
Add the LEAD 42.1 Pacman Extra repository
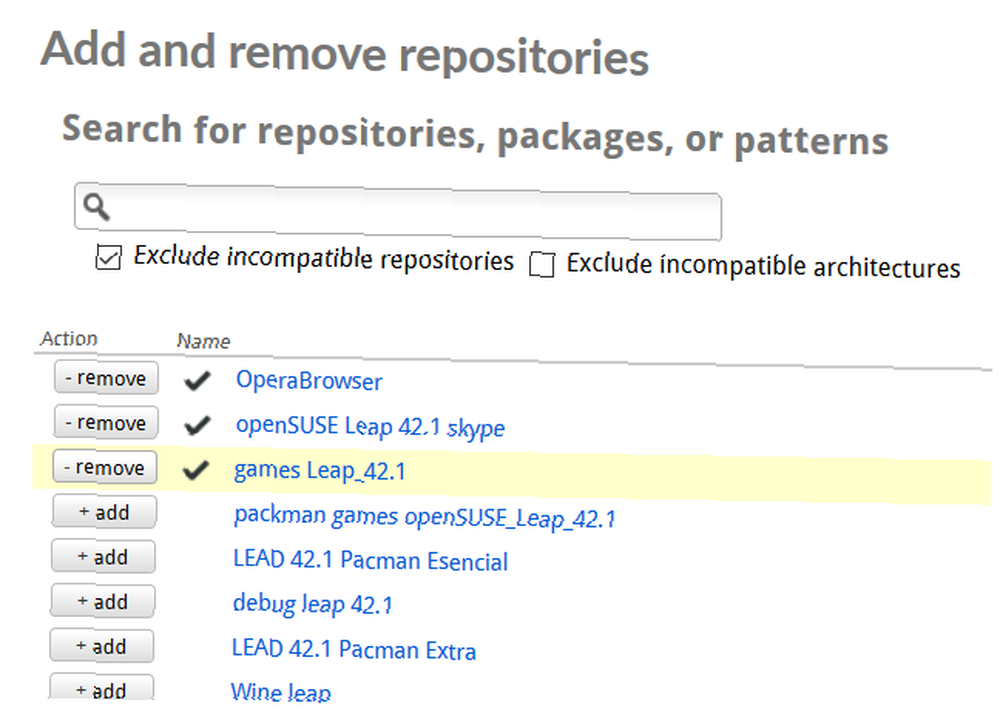point(101,646)
